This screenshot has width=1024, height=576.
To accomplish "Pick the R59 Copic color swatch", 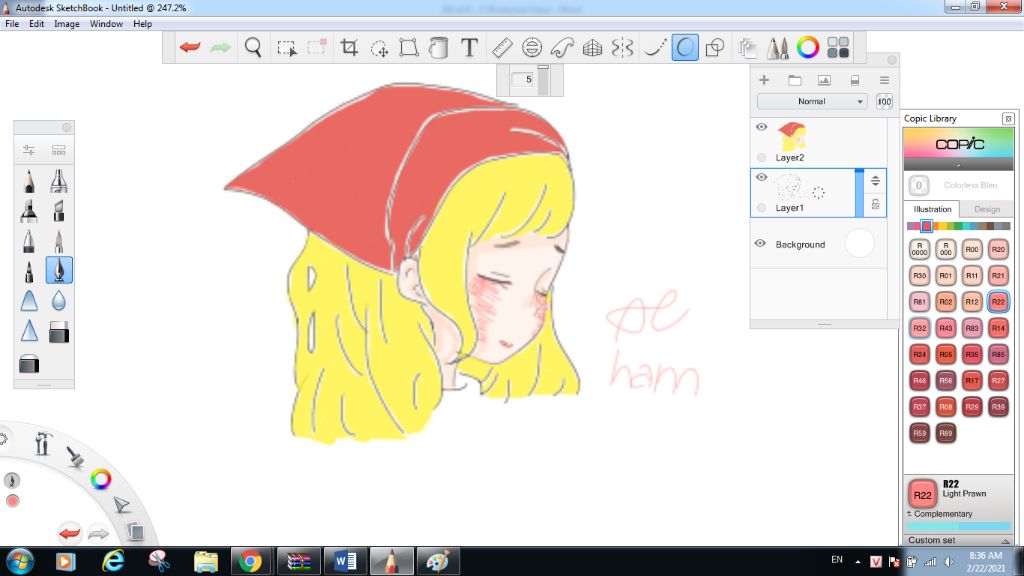I will click(x=920, y=433).
